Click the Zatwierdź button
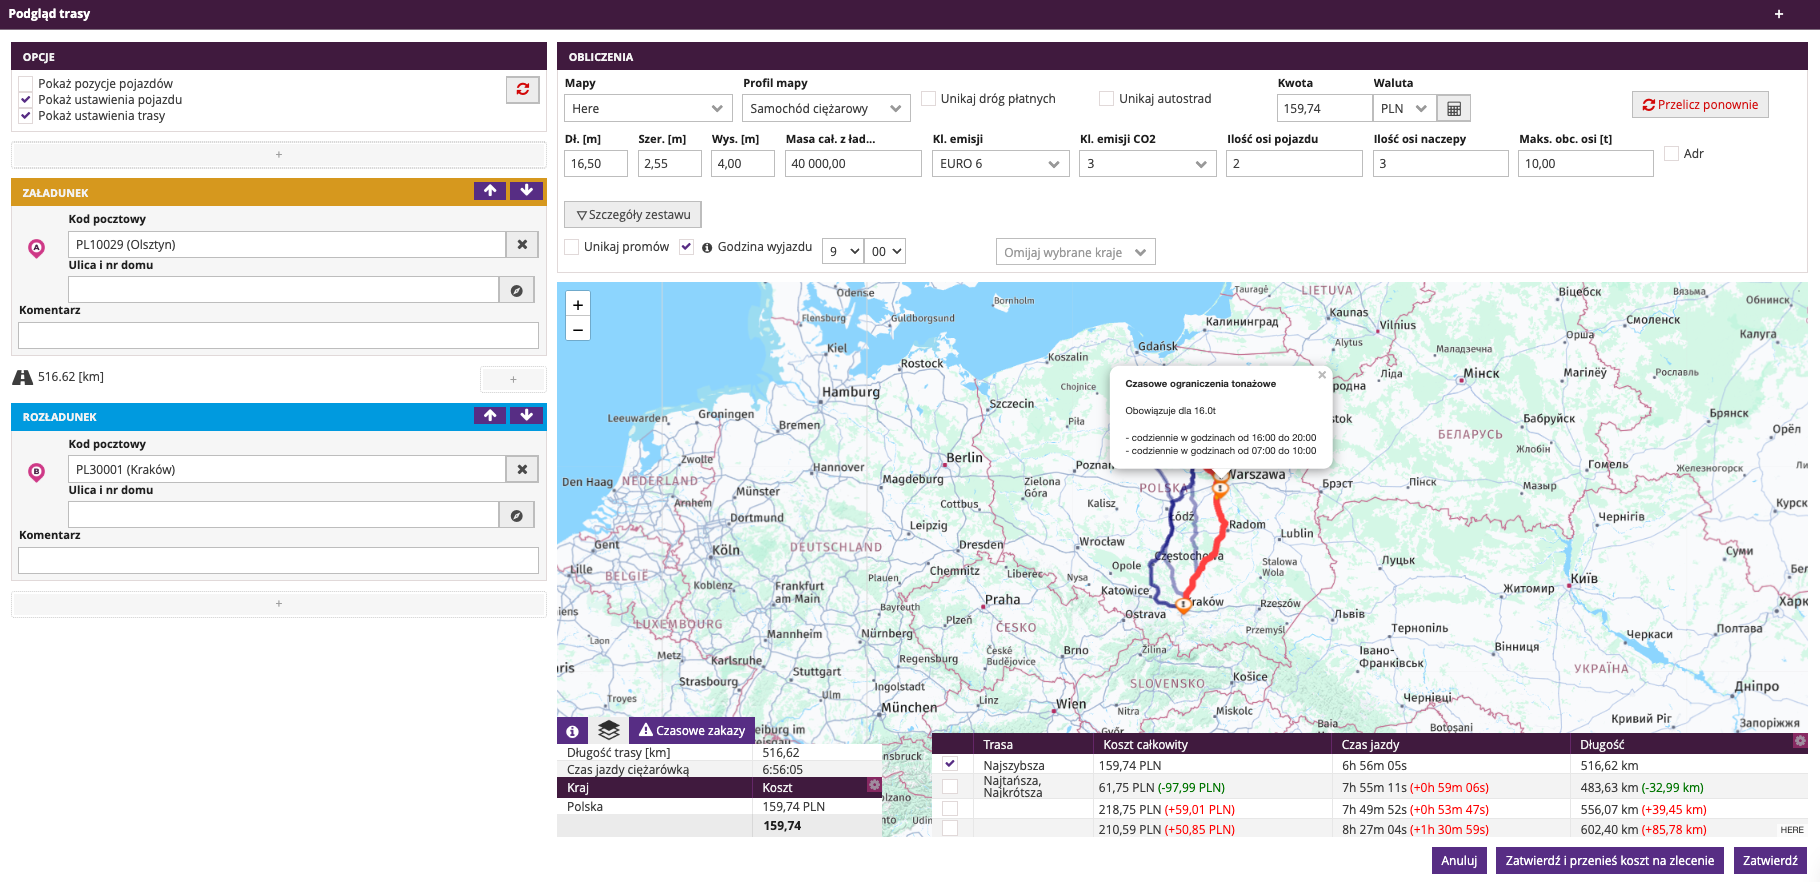The width and height of the screenshot is (1820, 882). 1770,860
